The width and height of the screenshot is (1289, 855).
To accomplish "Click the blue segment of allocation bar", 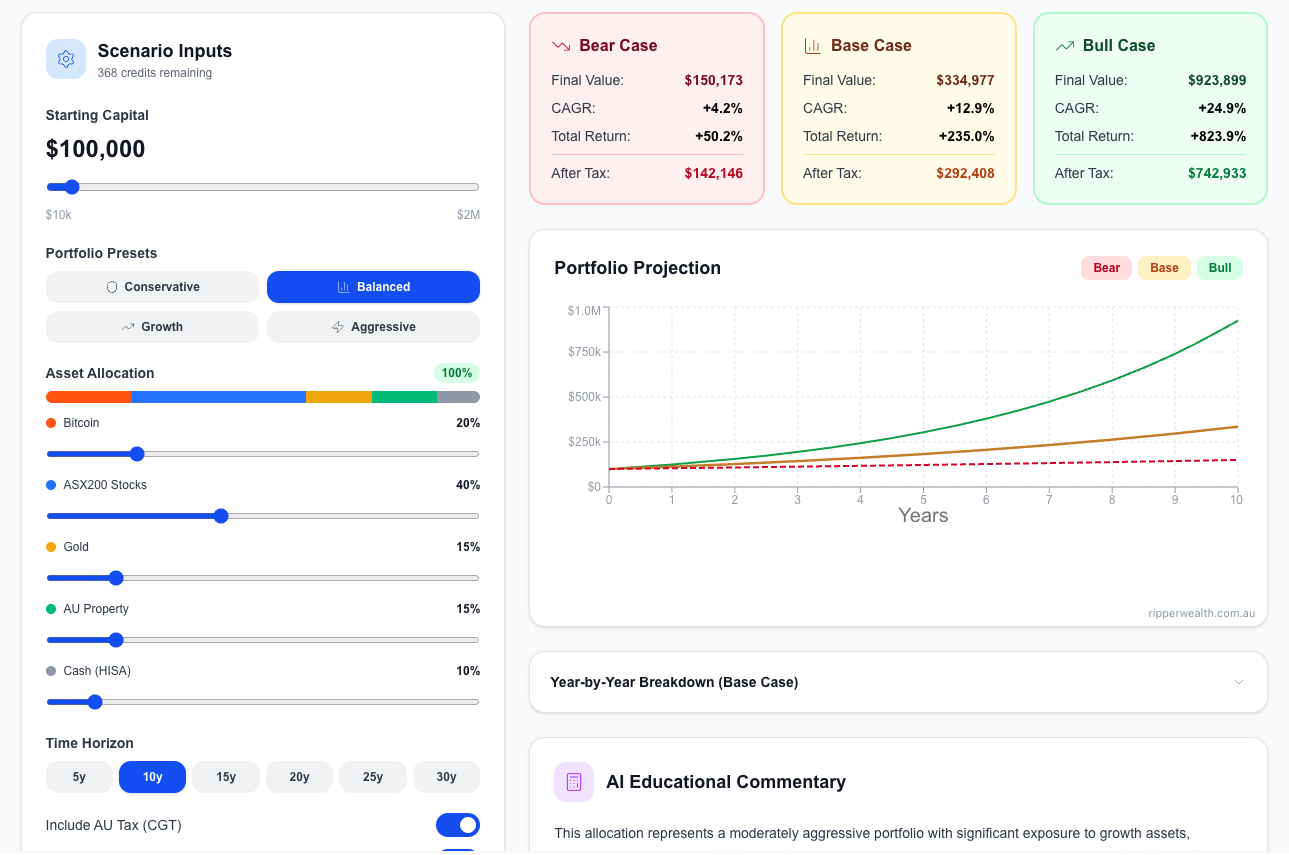I will (x=219, y=397).
